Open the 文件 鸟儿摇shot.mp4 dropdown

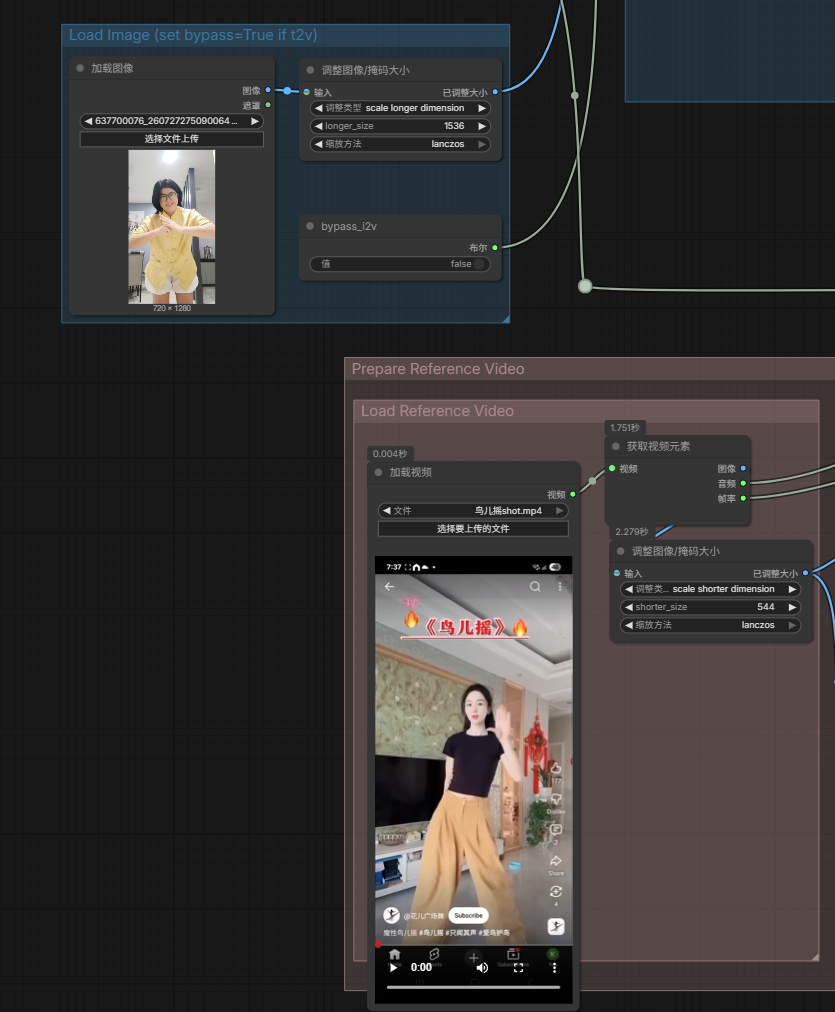pos(473,511)
